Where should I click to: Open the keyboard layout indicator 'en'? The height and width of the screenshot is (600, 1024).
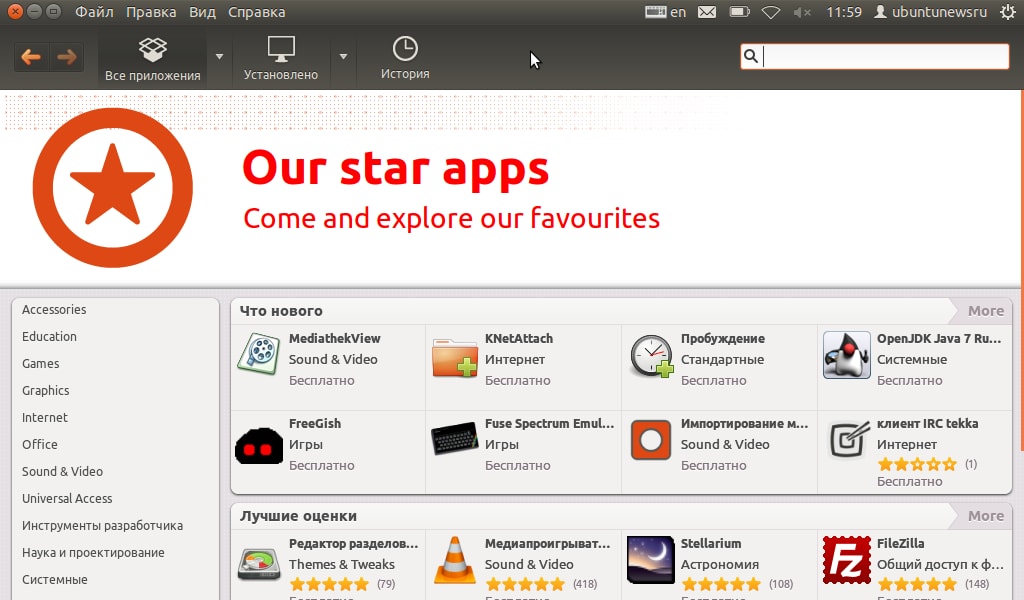665,12
